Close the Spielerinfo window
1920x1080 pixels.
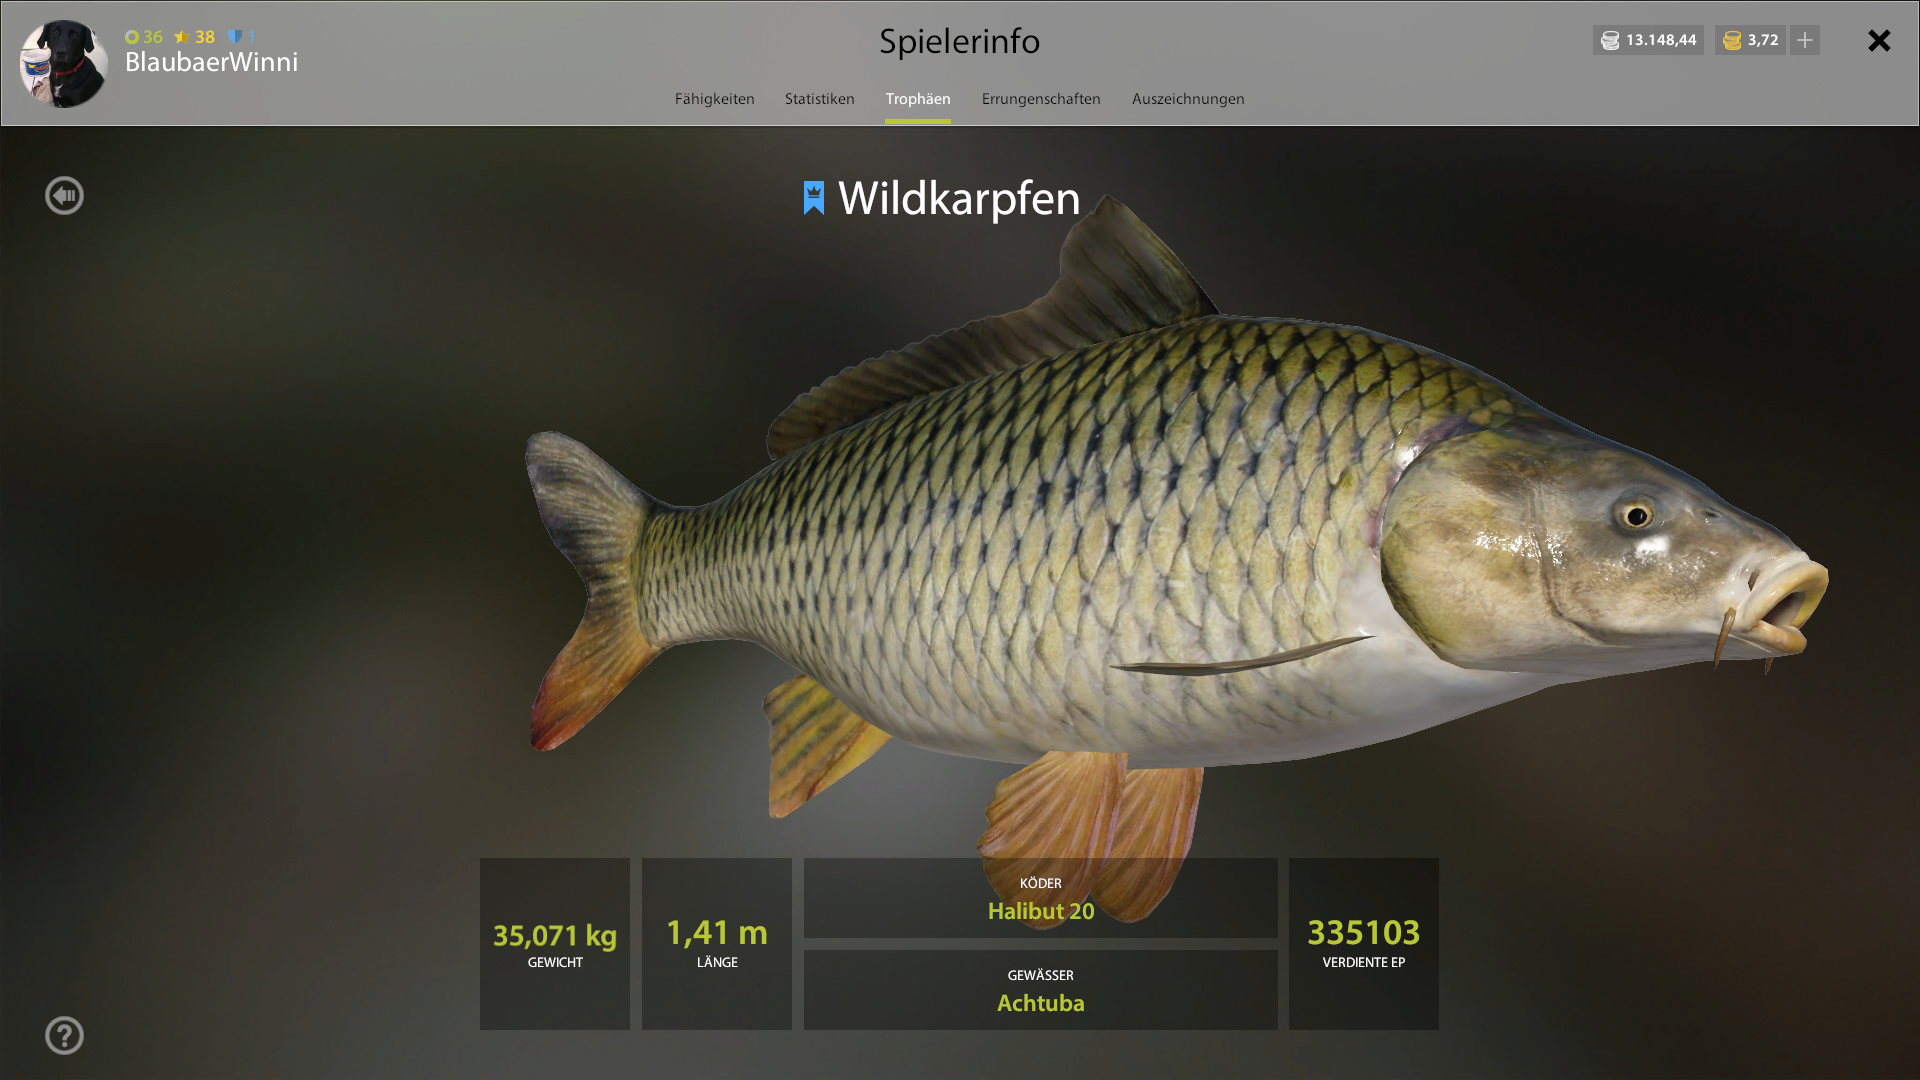pos(1879,40)
